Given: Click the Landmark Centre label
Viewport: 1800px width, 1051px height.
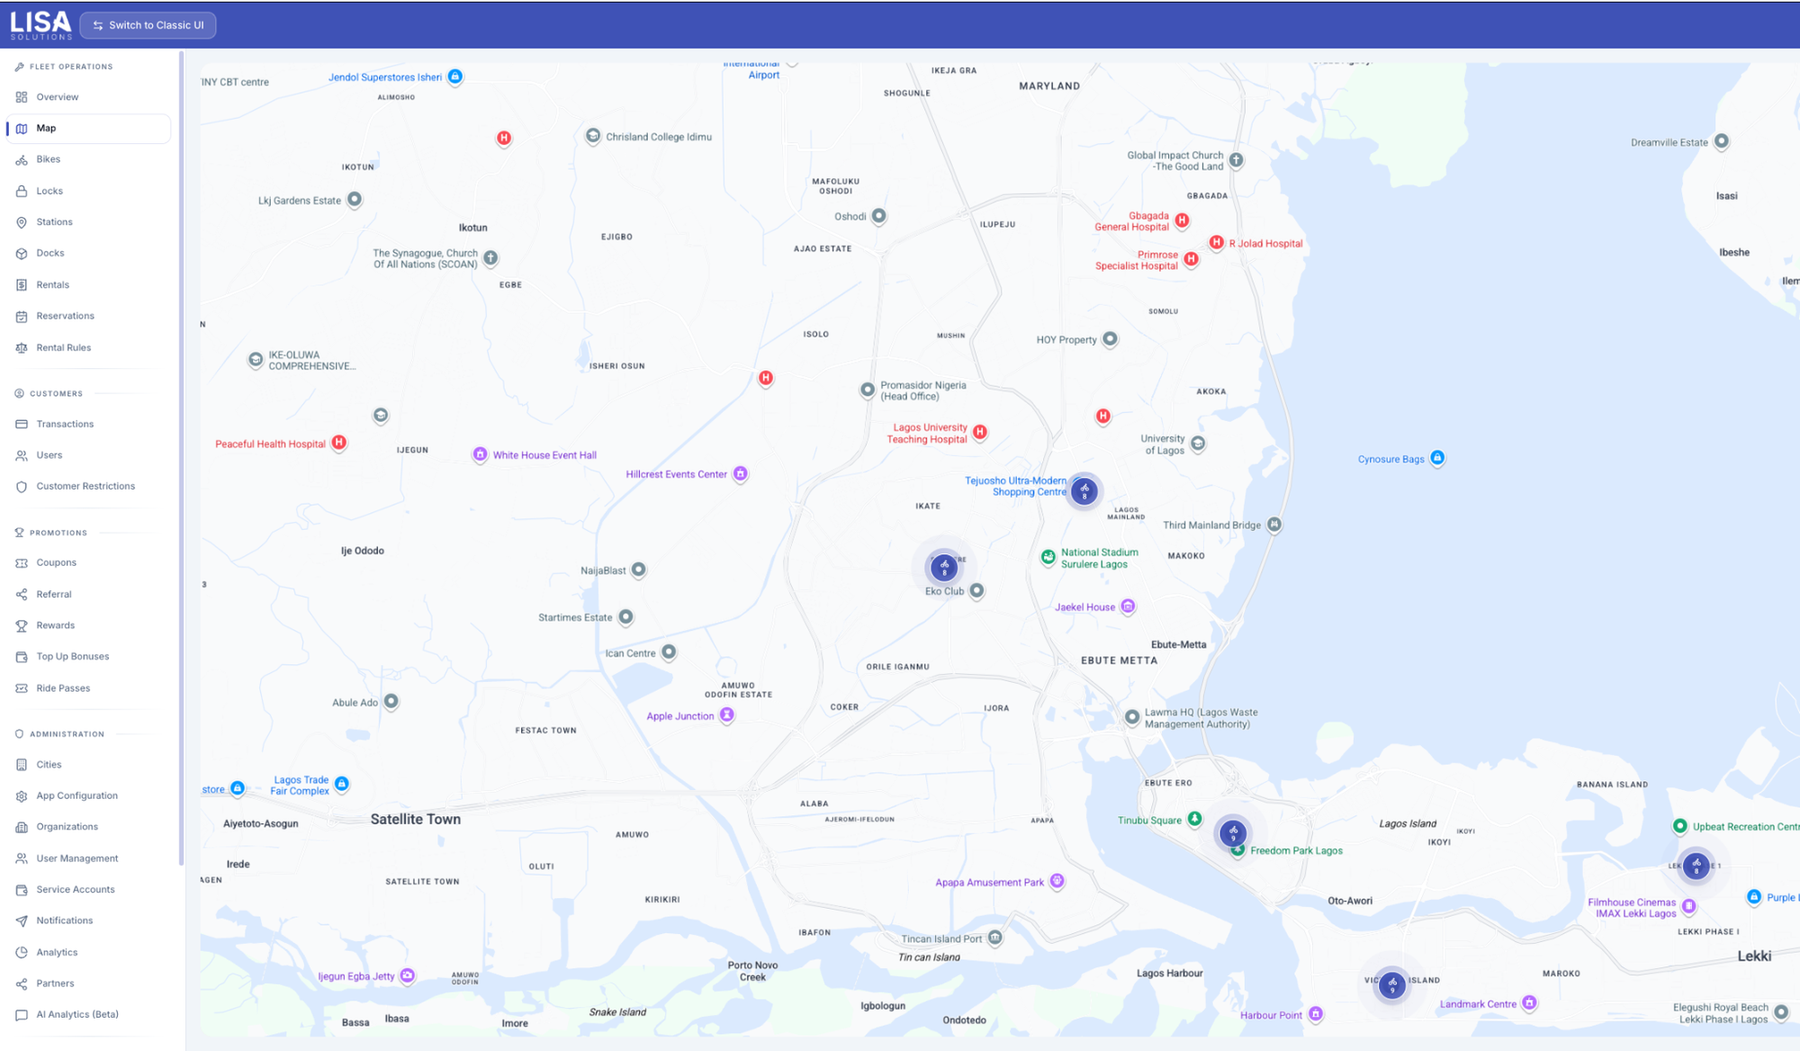Looking at the screenshot, I should point(1478,1004).
